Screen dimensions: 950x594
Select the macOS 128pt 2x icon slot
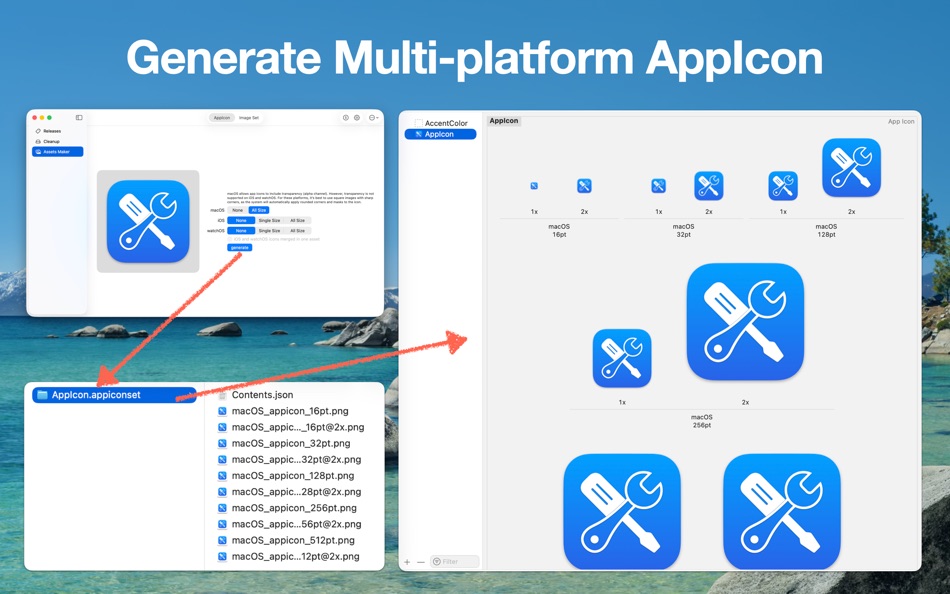point(851,167)
